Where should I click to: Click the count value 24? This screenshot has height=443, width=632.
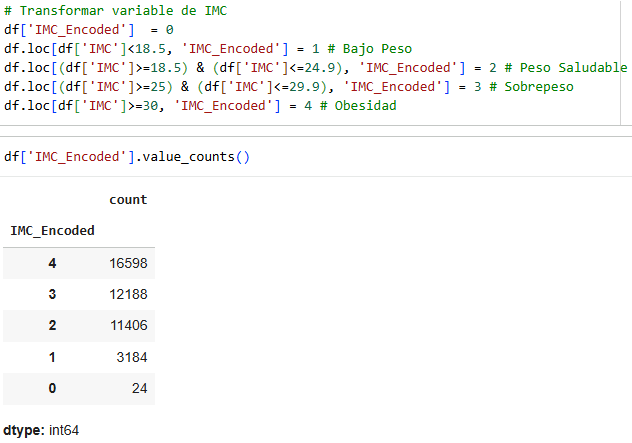139,388
